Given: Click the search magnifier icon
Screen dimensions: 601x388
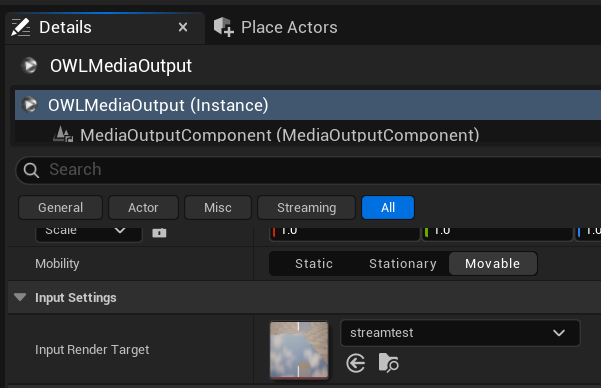Looking at the screenshot, I should [31, 170].
